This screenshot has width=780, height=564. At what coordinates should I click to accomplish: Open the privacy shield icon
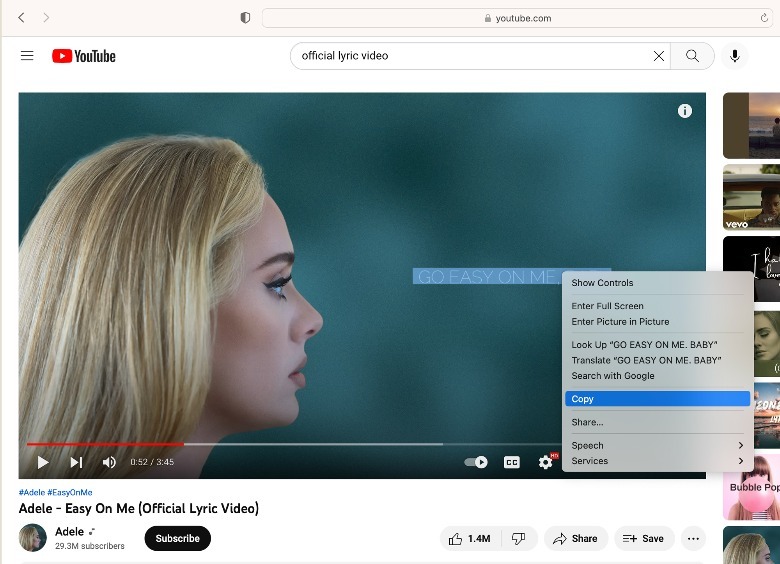[x=245, y=18]
